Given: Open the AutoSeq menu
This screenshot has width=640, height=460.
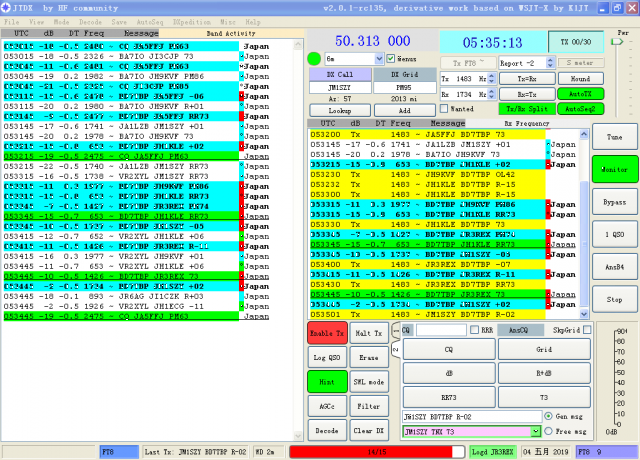Looking at the screenshot, I should coord(150,22).
